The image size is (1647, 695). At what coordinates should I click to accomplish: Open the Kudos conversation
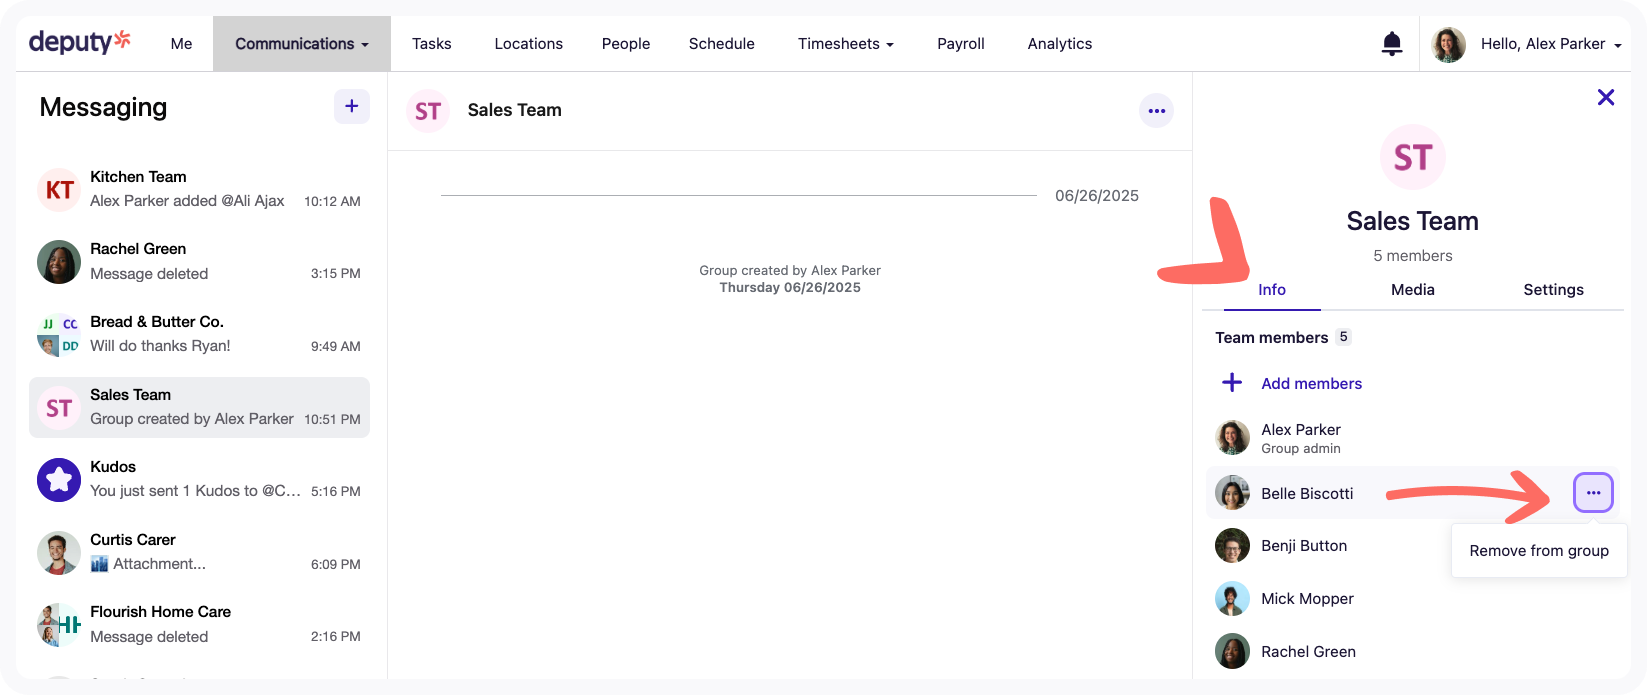click(x=199, y=480)
